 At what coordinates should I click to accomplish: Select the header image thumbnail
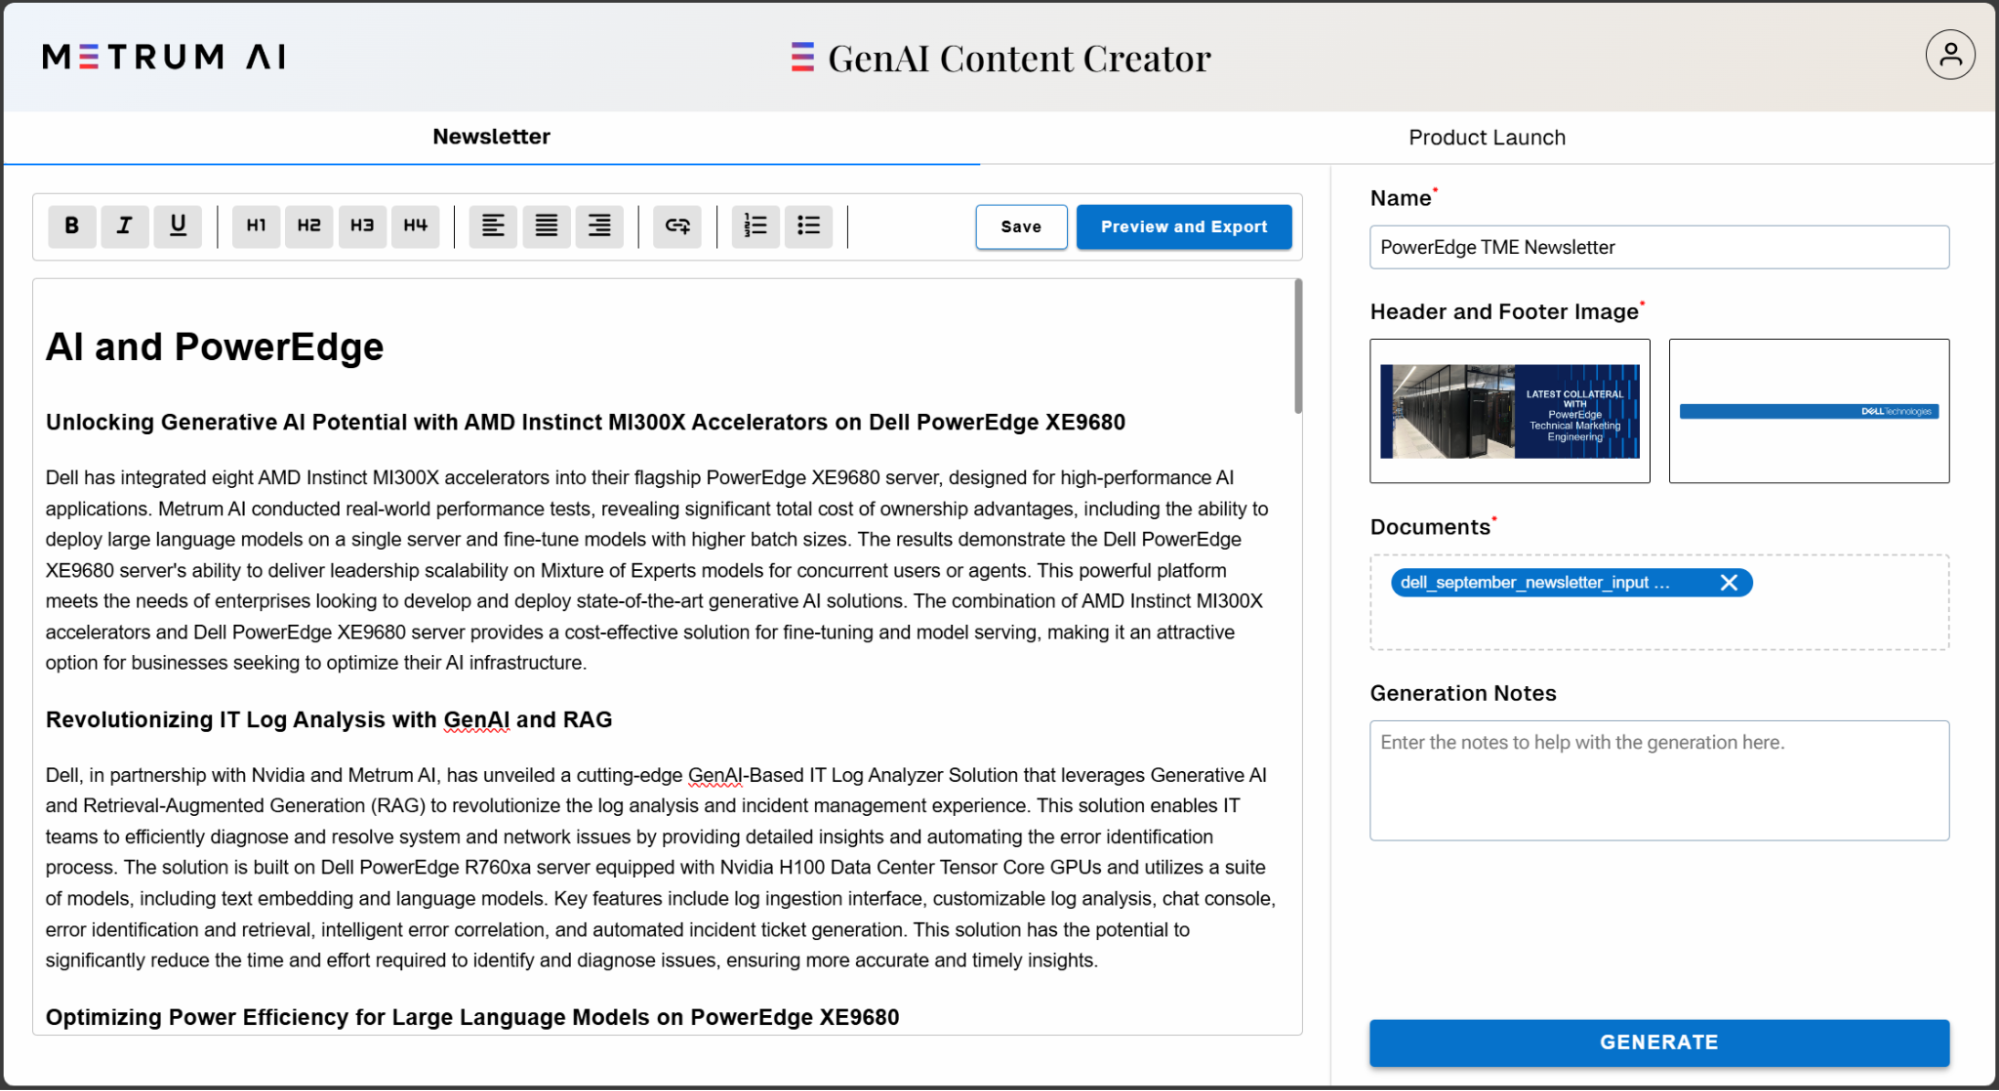pyautogui.click(x=1510, y=411)
